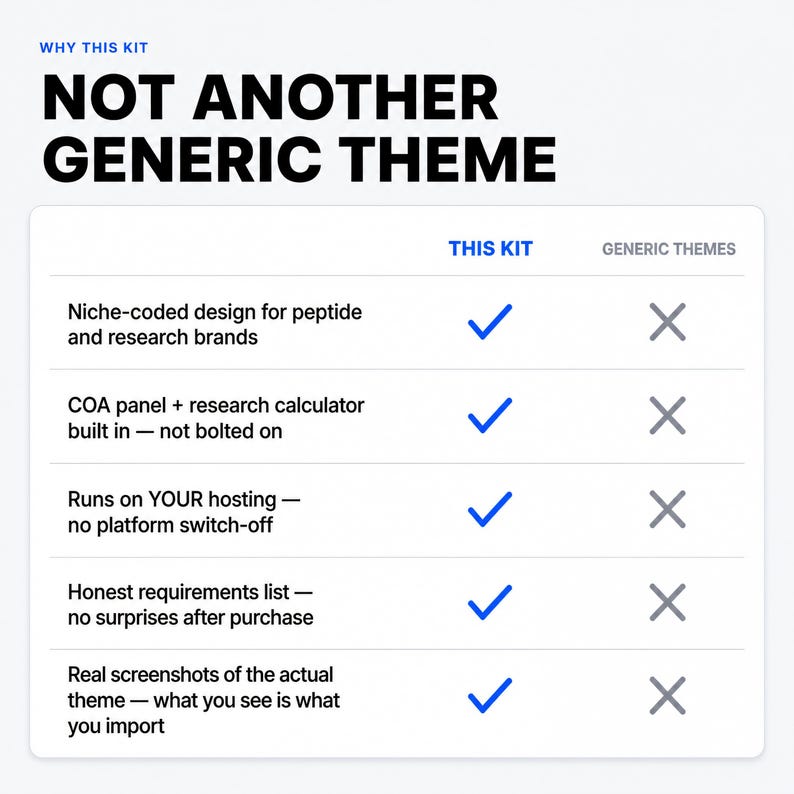The width and height of the screenshot is (794, 794).
Task: Select the gray X in the hosting row
Action: (x=667, y=509)
